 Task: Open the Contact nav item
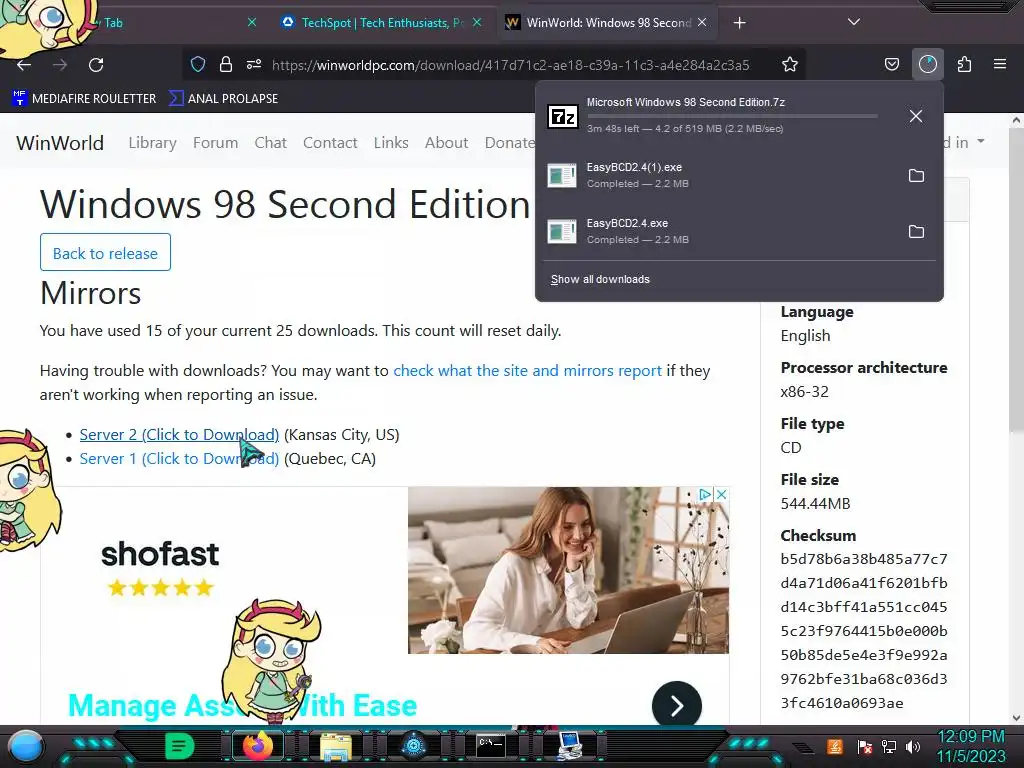(330, 142)
